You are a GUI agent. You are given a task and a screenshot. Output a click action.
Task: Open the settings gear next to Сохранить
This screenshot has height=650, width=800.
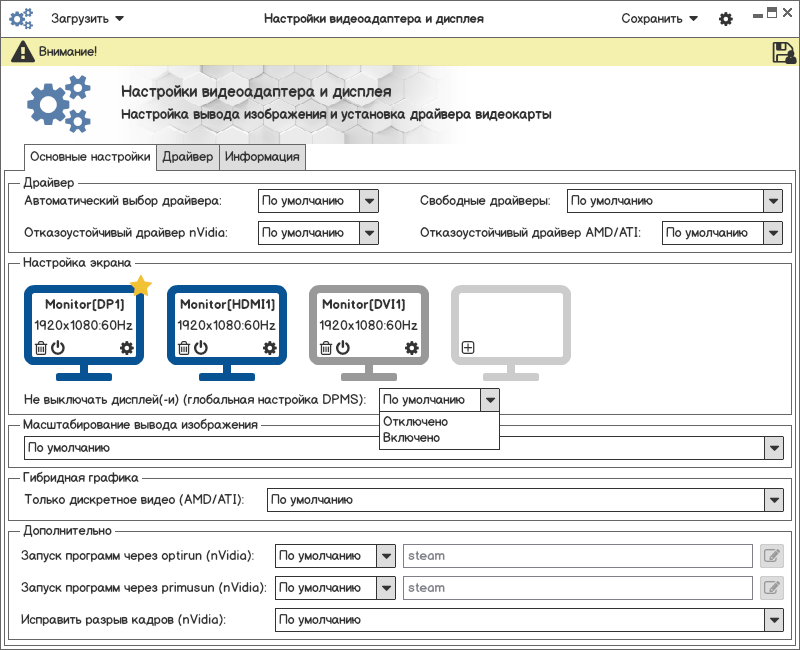click(x=726, y=19)
